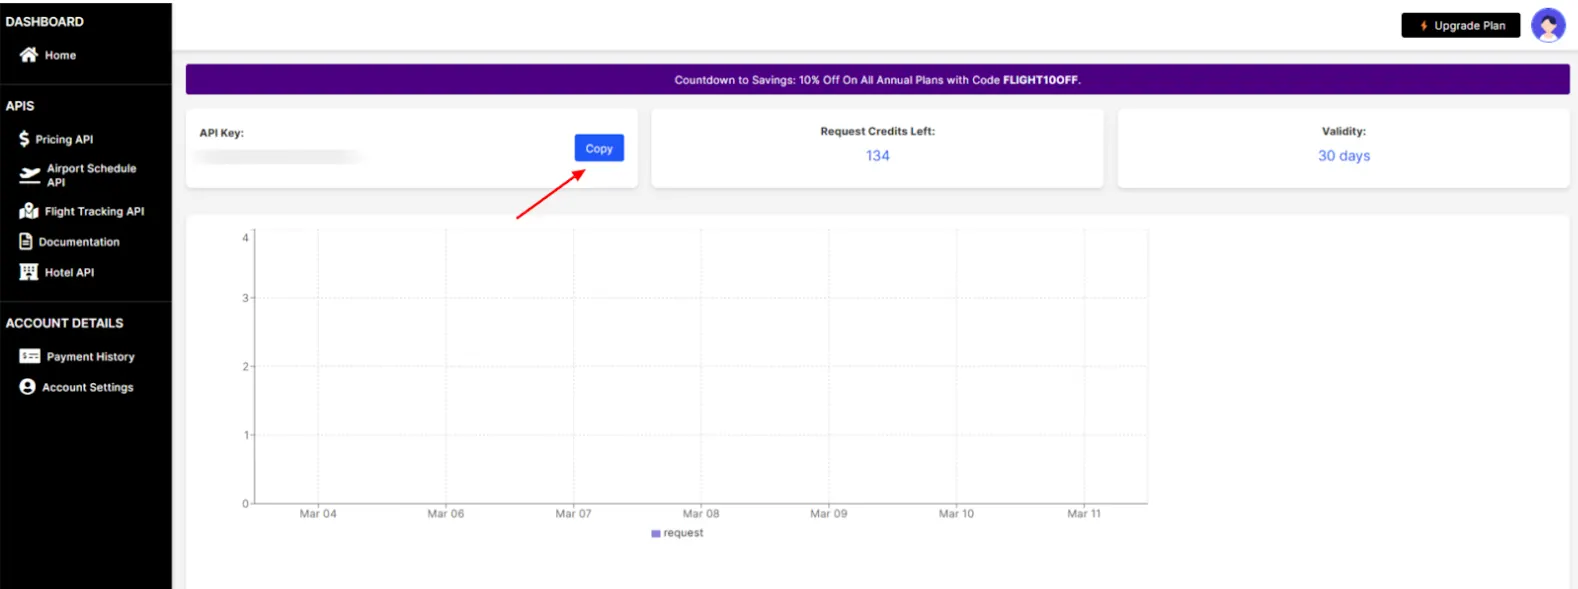
Task: Click the FLIGHT10OFF promo banner
Action: point(877,80)
